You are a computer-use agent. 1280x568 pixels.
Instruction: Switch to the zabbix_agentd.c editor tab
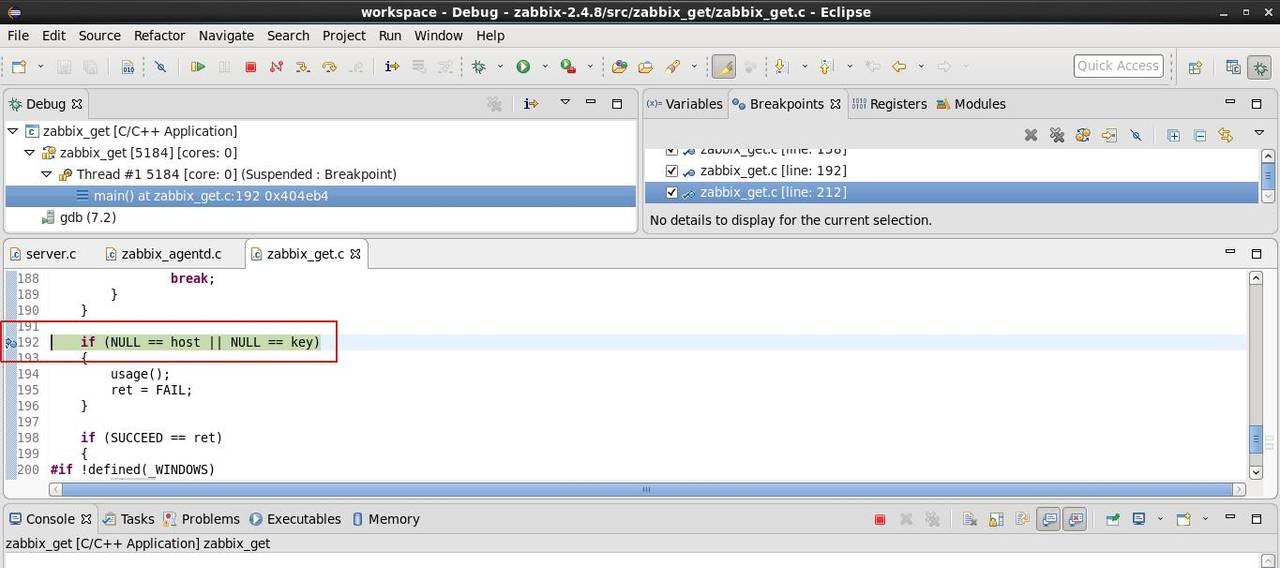(171, 254)
